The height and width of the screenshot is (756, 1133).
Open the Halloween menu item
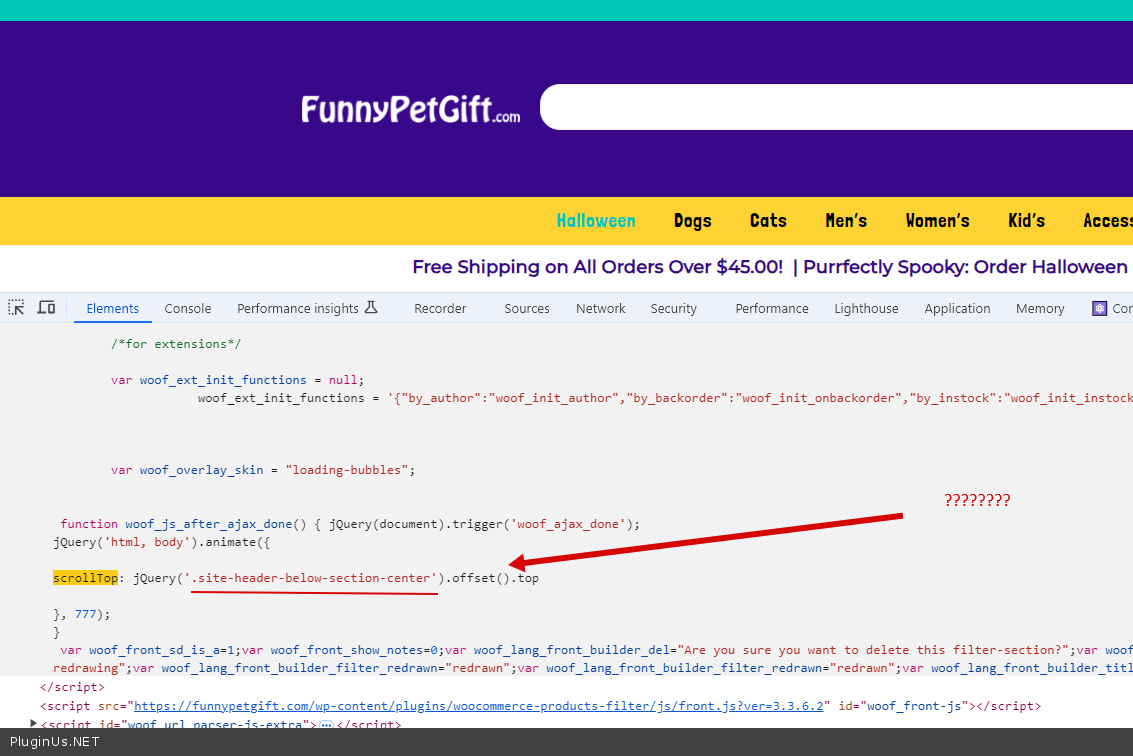coord(596,221)
